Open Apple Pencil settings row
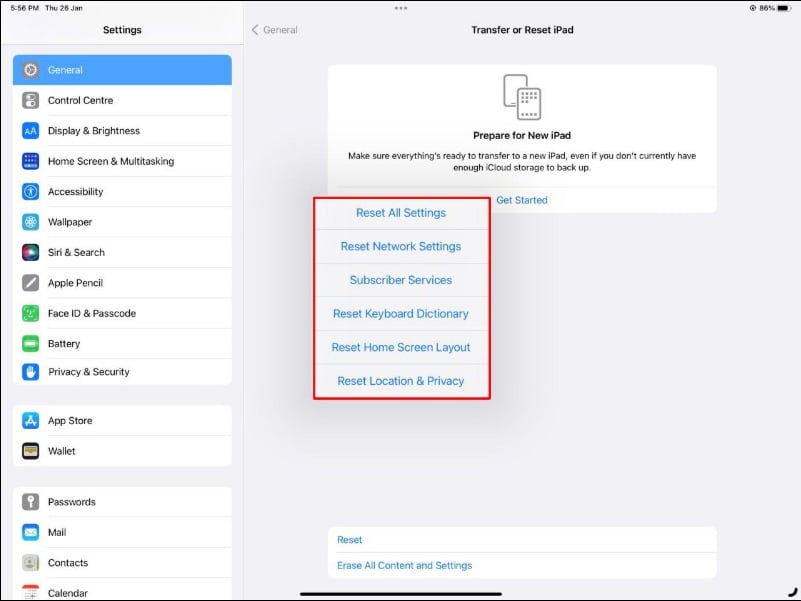This screenshot has width=801, height=601. (x=122, y=283)
